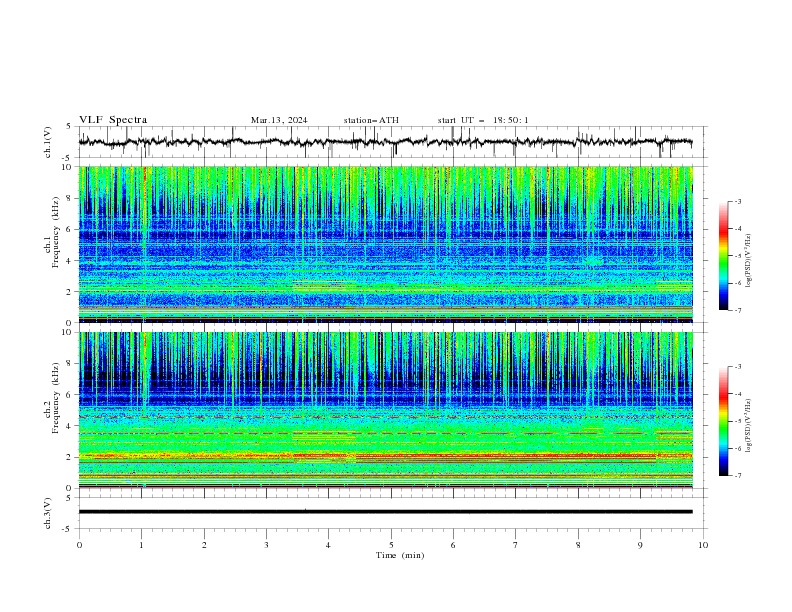Click time axis tick label "3"
The height and width of the screenshot is (612, 792).
(x=266, y=545)
